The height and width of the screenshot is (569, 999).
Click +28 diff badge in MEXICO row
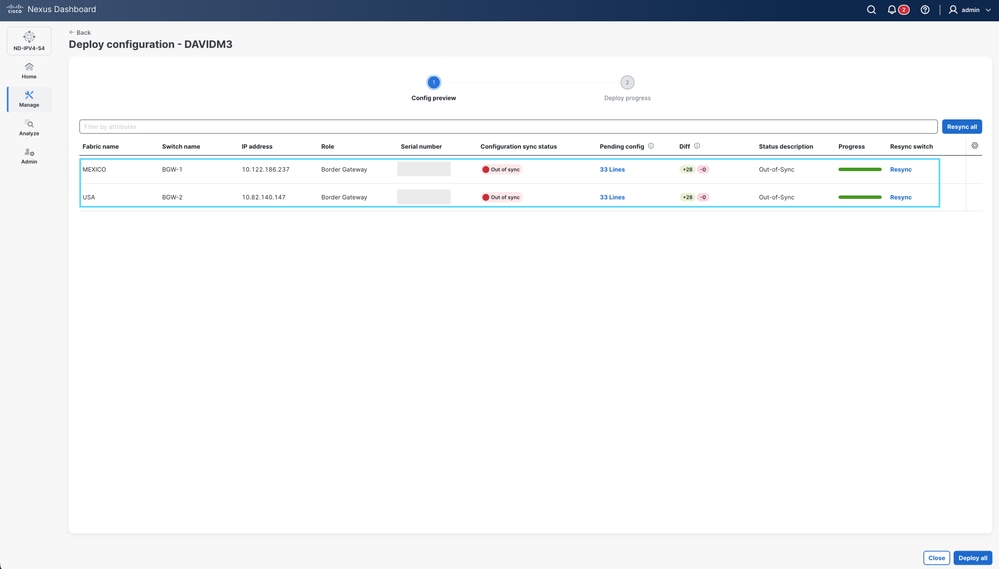pos(687,169)
